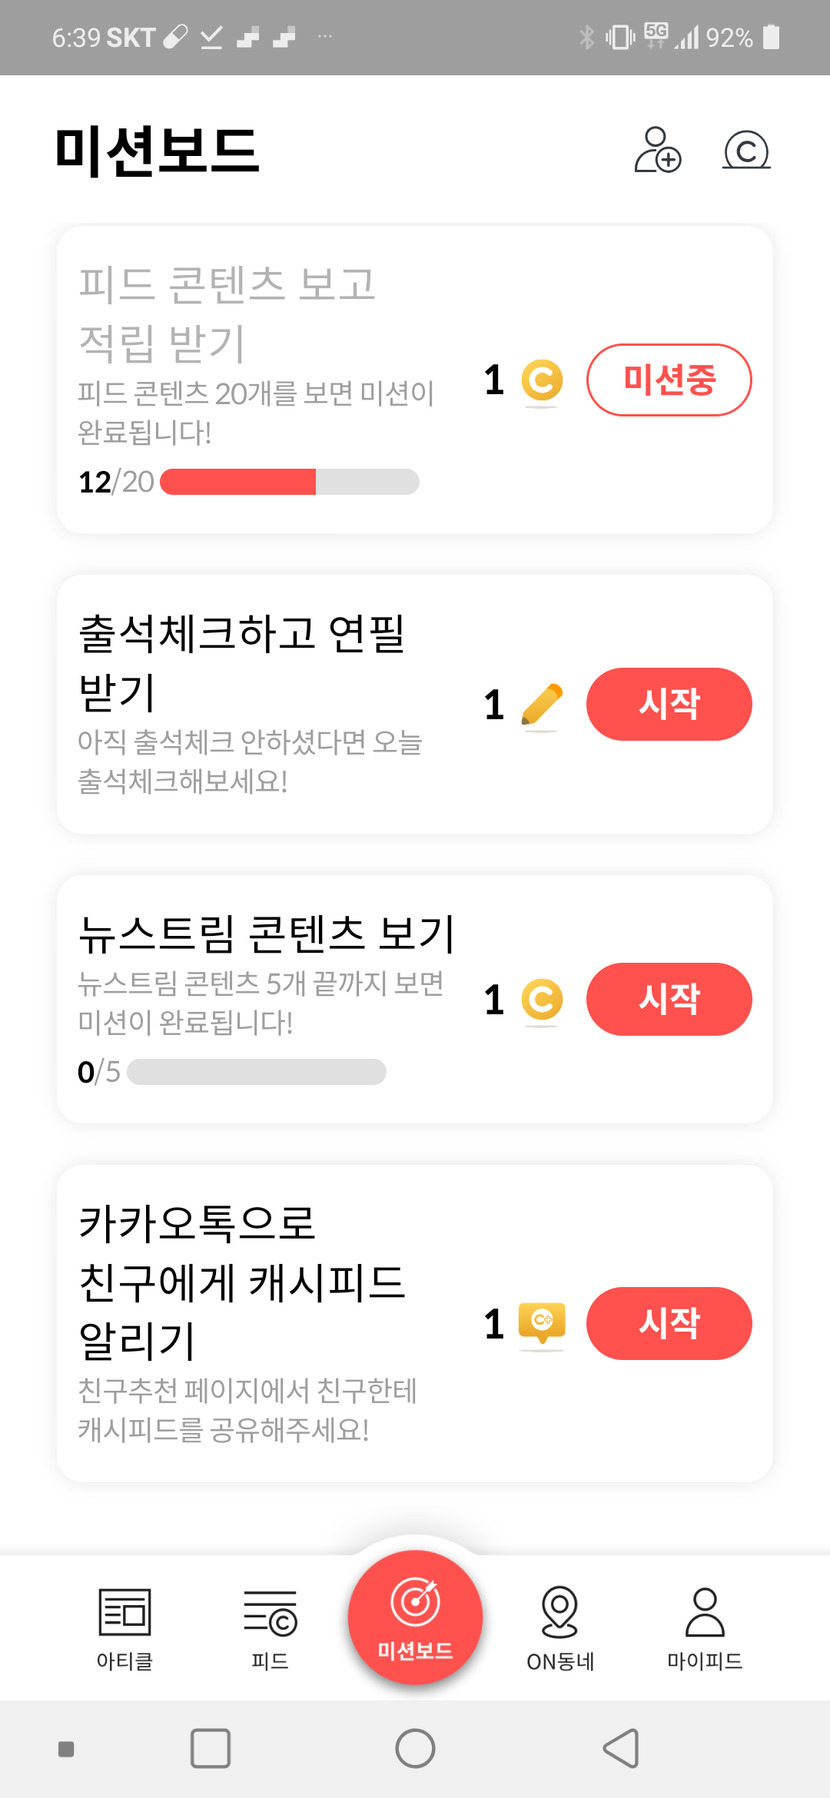Open the 카카오톡으로 친구에게 캐시피드 알리기 card title

pos(242,1281)
